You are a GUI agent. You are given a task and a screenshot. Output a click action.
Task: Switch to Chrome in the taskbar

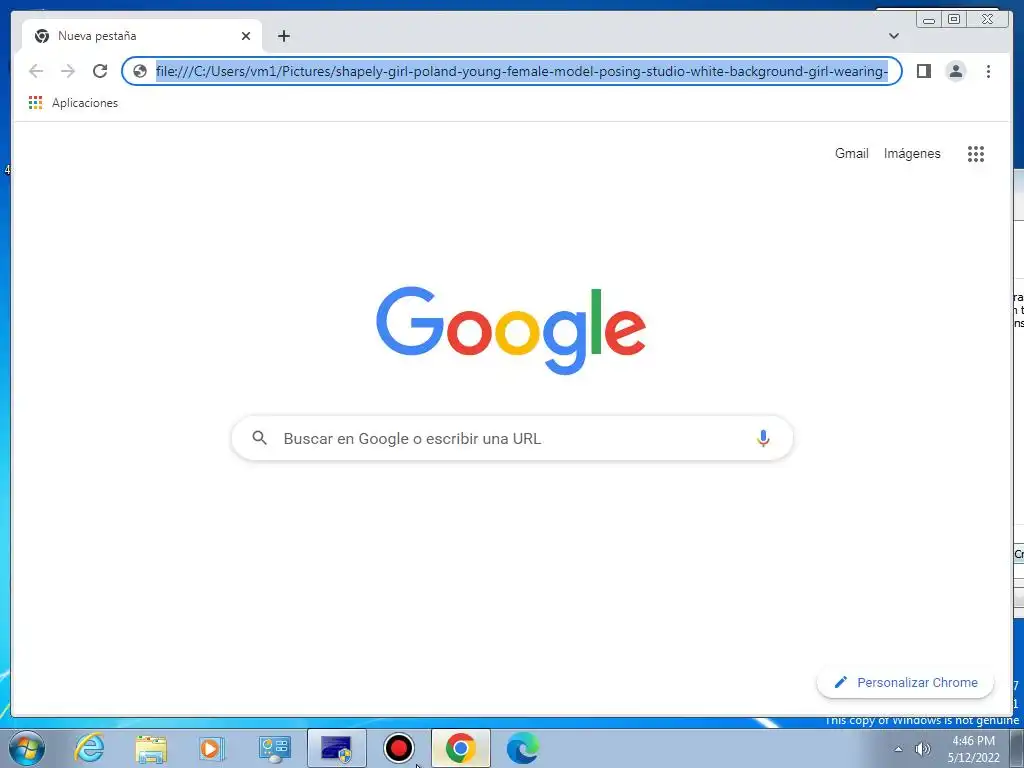[x=460, y=748]
